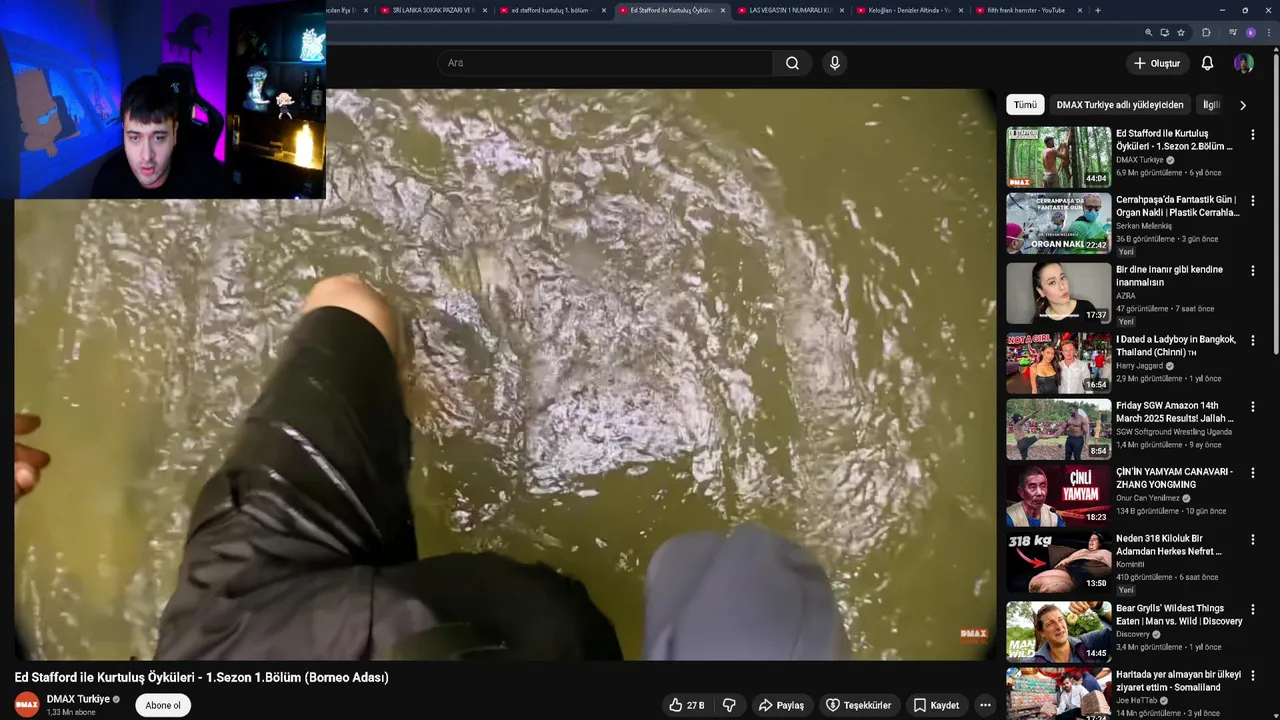This screenshot has width=1280, height=720.
Task: Click Serkan Mellenkiş channel name
Action: pyautogui.click(x=1144, y=226)
